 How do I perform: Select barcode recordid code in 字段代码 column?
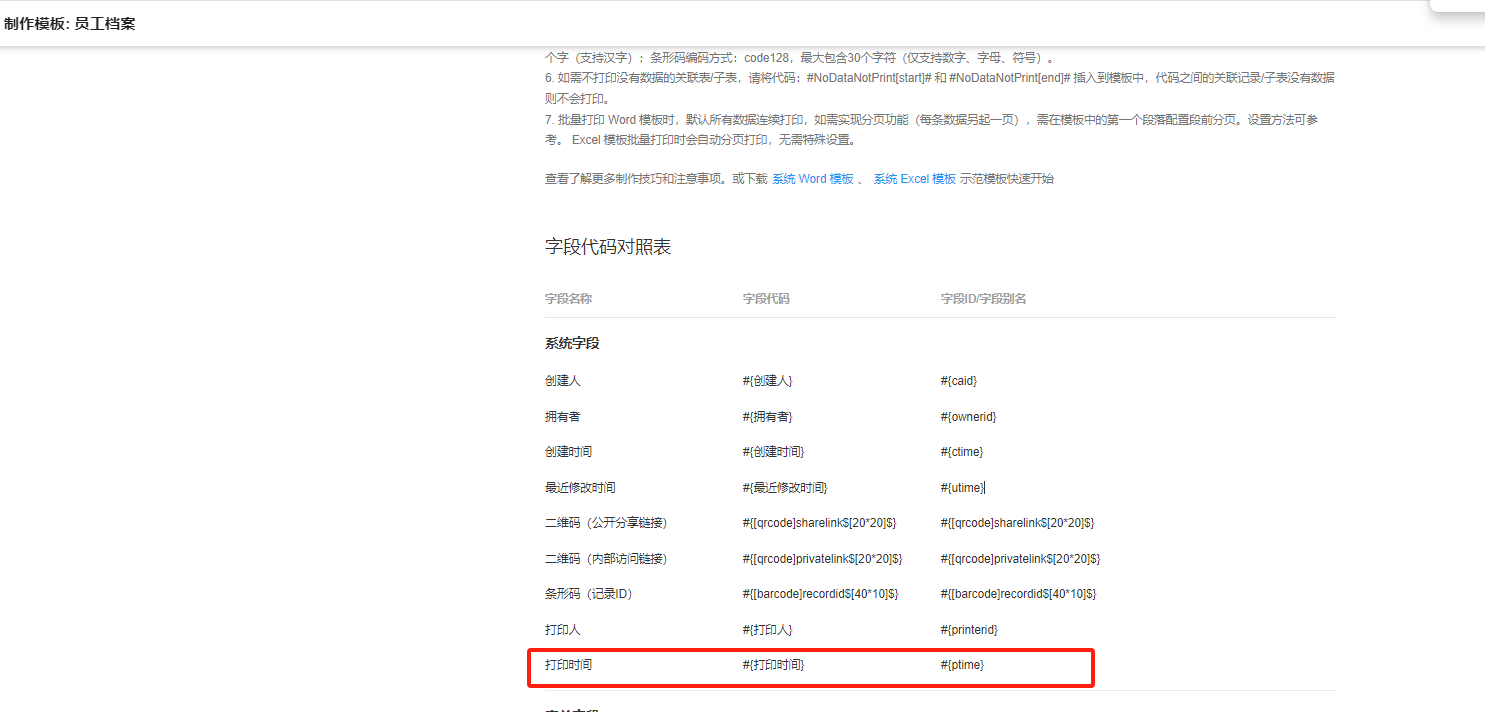(820, 594)
